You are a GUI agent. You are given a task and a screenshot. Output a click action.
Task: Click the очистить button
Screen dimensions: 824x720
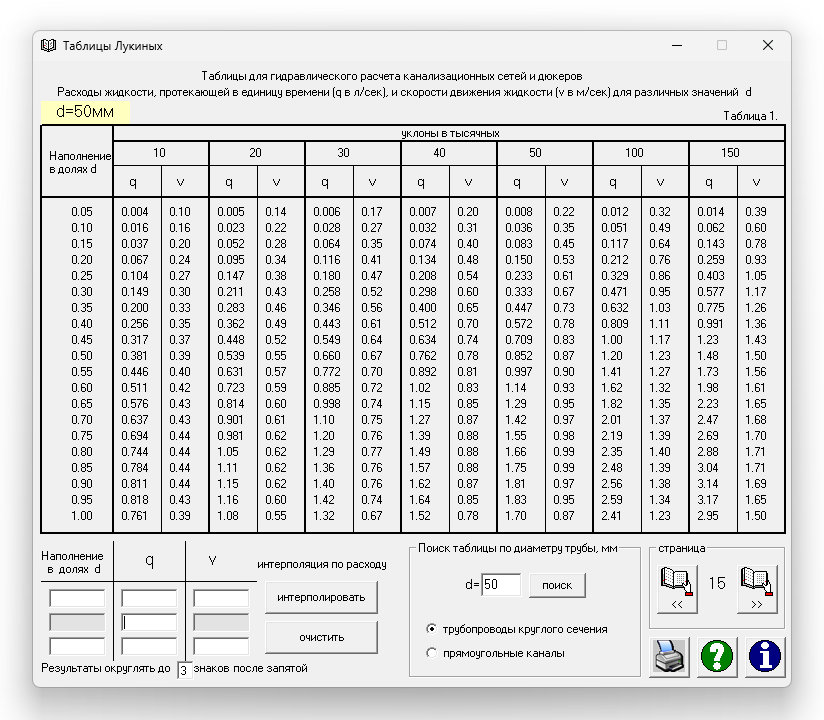321,637
